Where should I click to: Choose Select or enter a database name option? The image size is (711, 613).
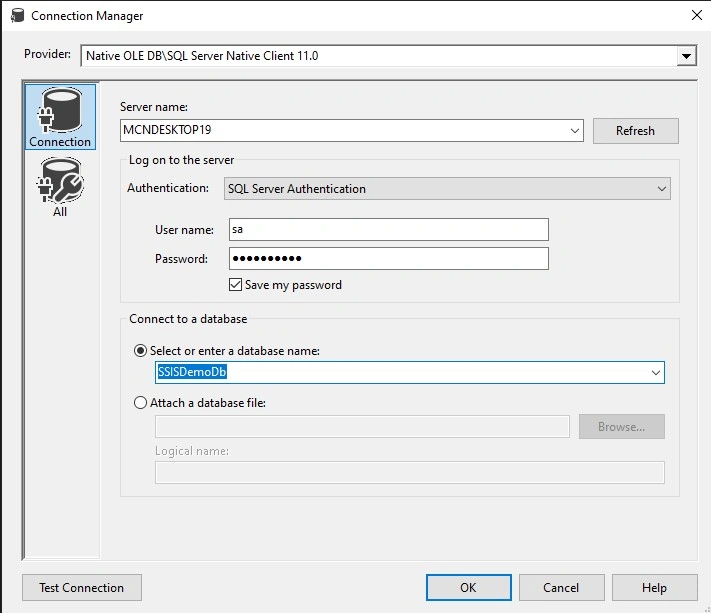click(x=141, y=350)
